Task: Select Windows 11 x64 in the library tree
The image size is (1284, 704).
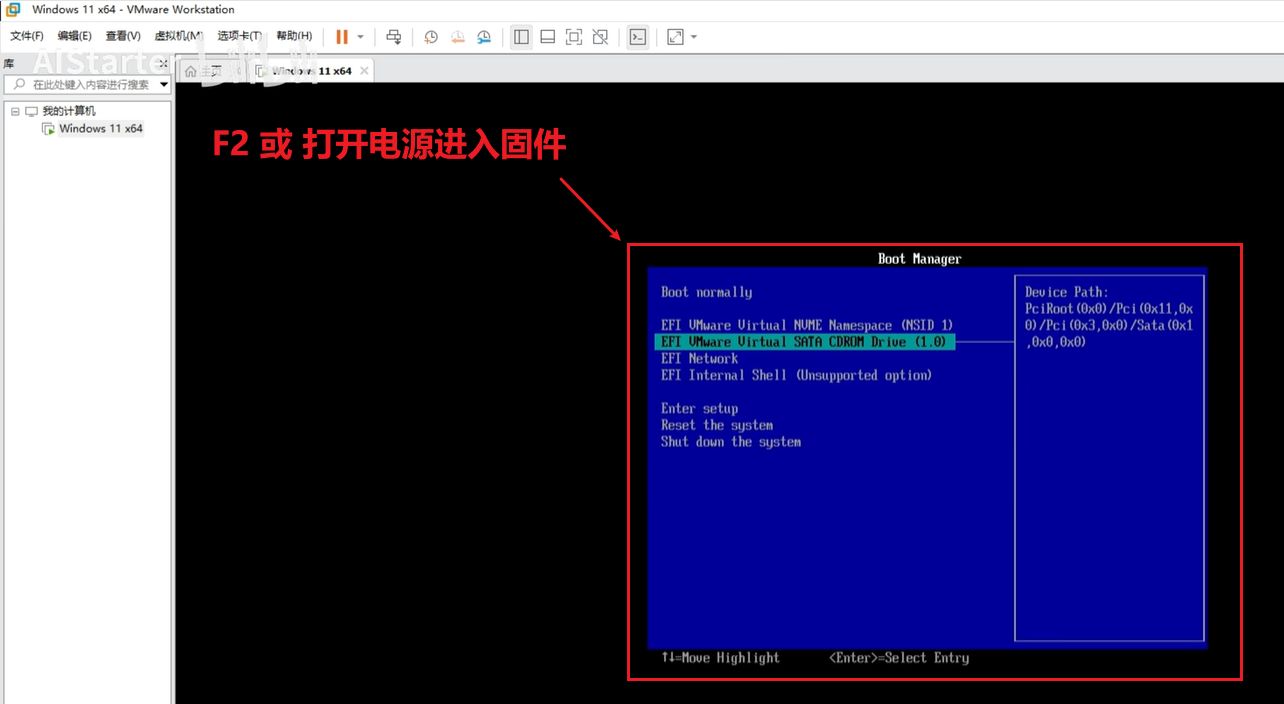Action: pyautogui.click(x=100, y=129)
